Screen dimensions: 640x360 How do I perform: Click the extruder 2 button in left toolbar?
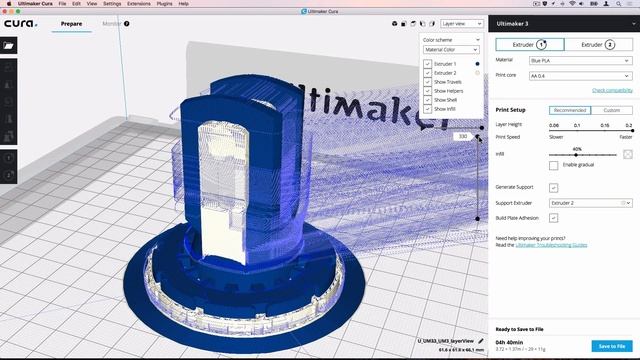tap(9, 175)
